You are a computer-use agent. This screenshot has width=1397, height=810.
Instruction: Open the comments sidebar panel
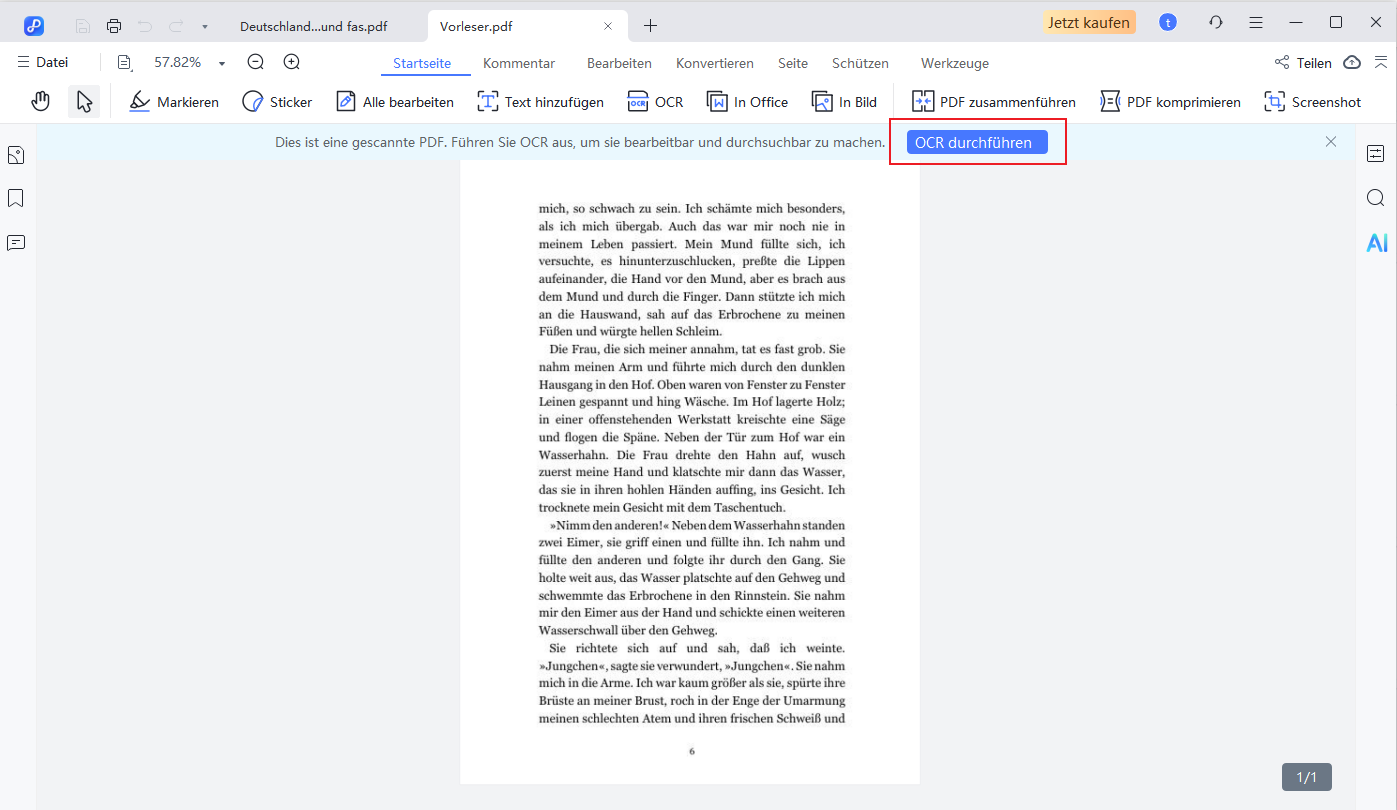(x=16, y=242)
